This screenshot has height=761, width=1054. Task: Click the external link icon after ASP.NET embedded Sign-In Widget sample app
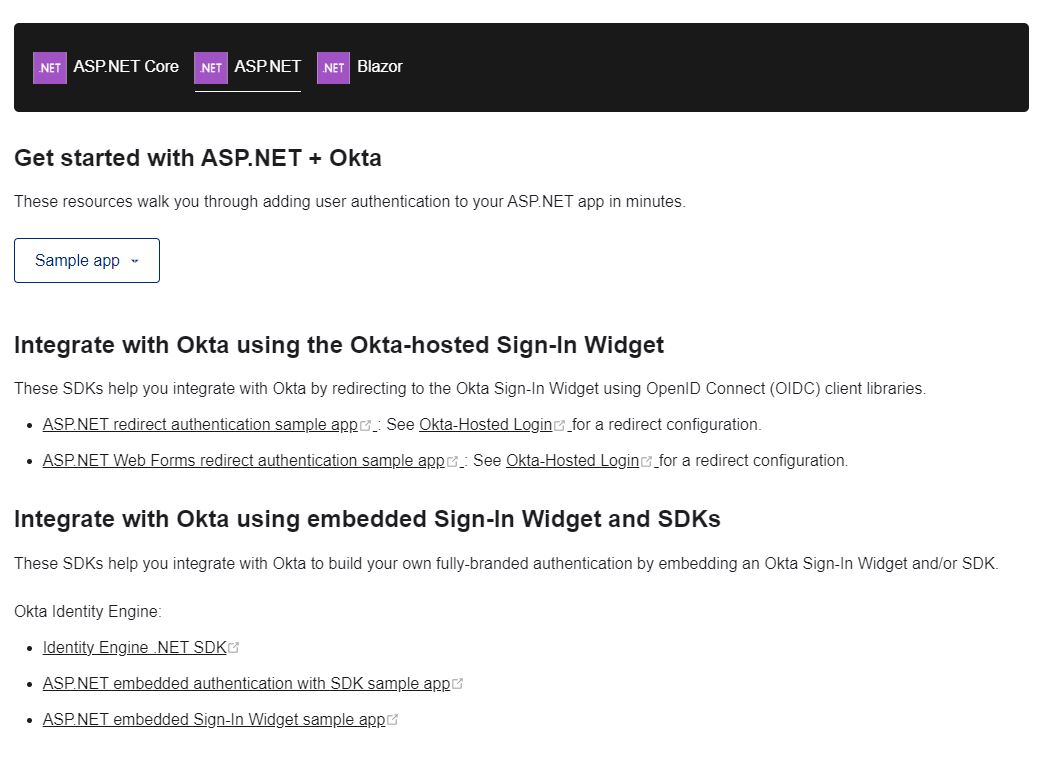(391, 717)
